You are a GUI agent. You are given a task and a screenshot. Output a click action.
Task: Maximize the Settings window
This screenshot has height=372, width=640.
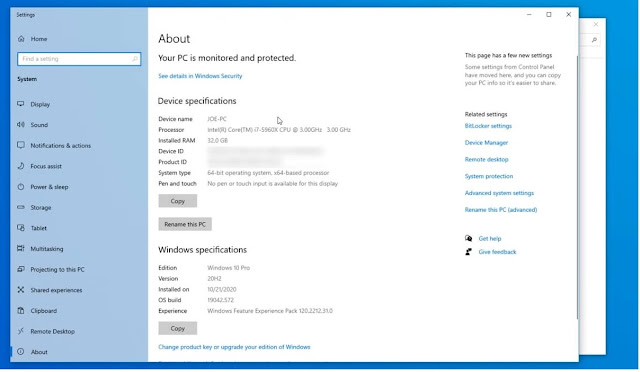point(549,14)
